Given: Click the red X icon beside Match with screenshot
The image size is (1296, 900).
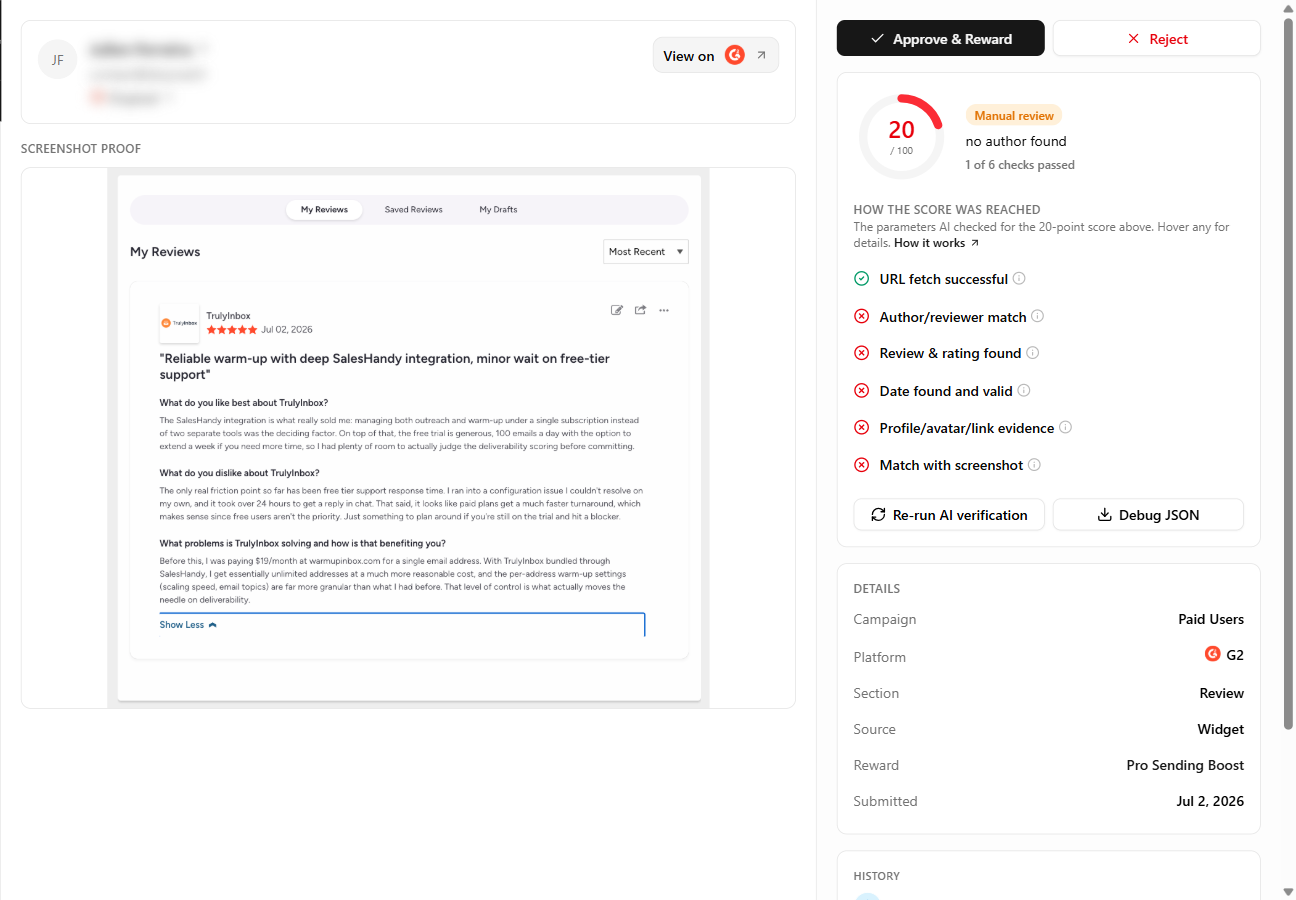Looking at the screenshot, I should 861,465.
